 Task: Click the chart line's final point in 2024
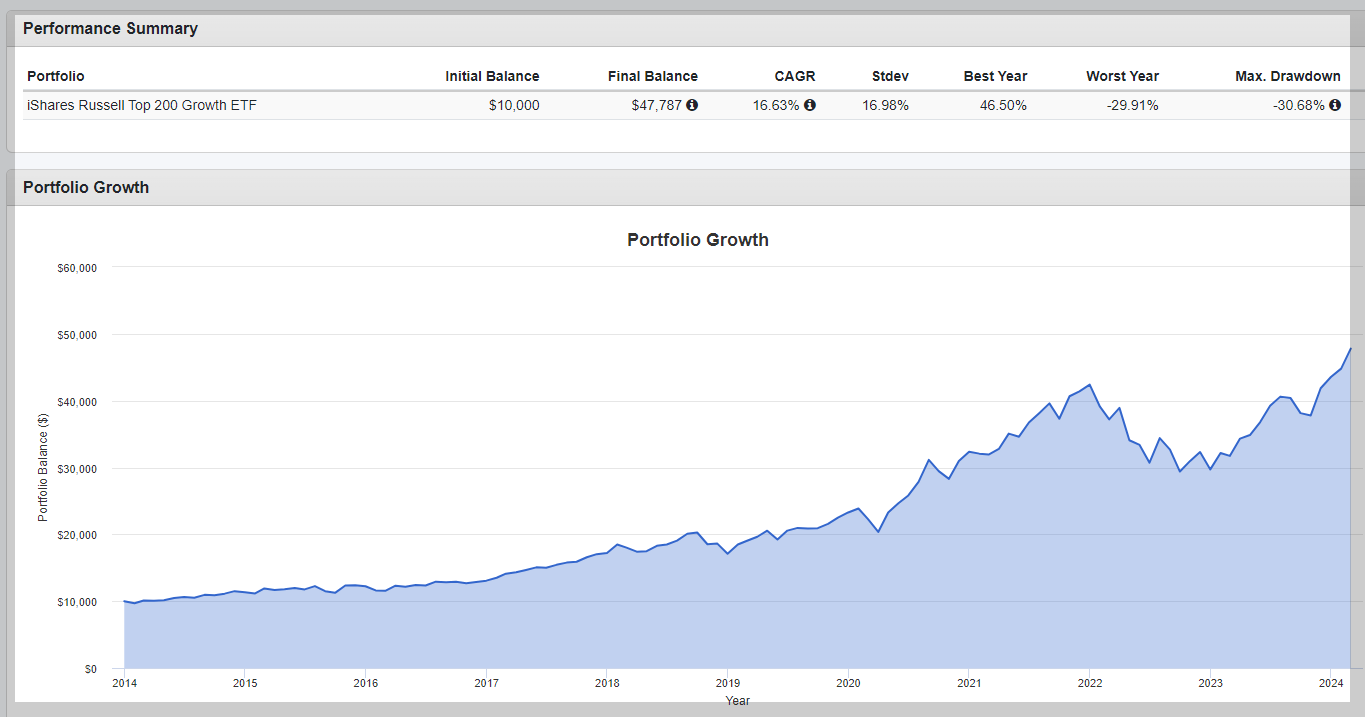(1351, 348)
